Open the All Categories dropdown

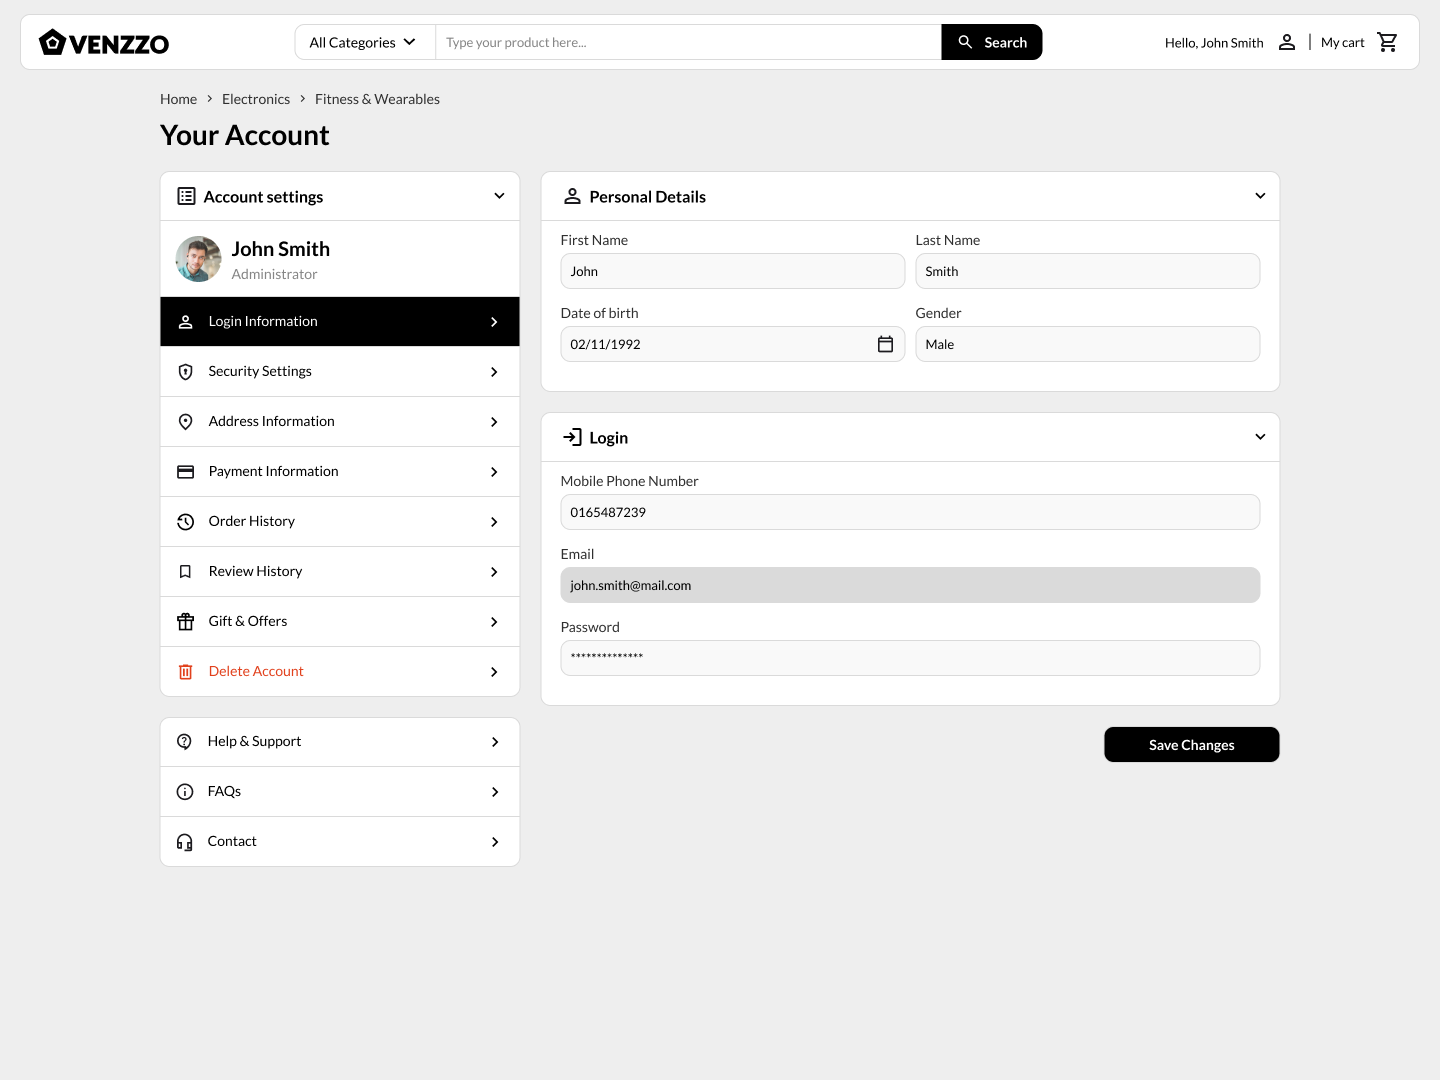pyautogui.click(x=364, y=42)
